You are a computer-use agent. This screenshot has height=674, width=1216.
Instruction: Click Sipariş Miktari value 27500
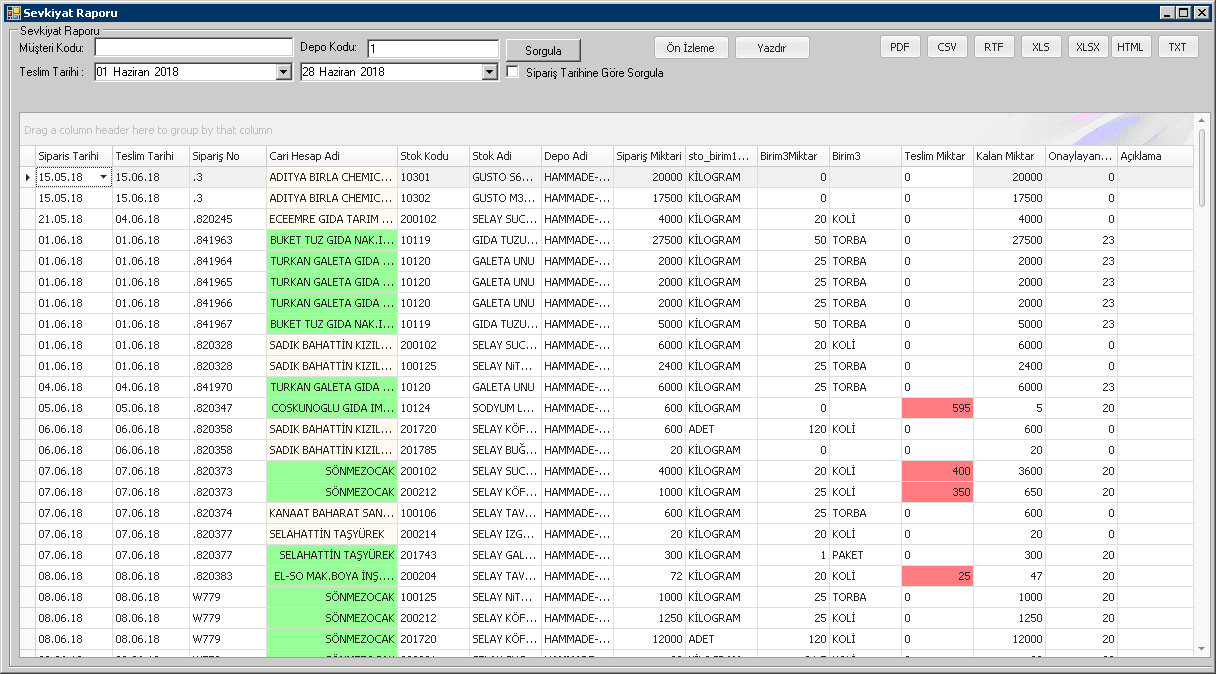[649, 240]
